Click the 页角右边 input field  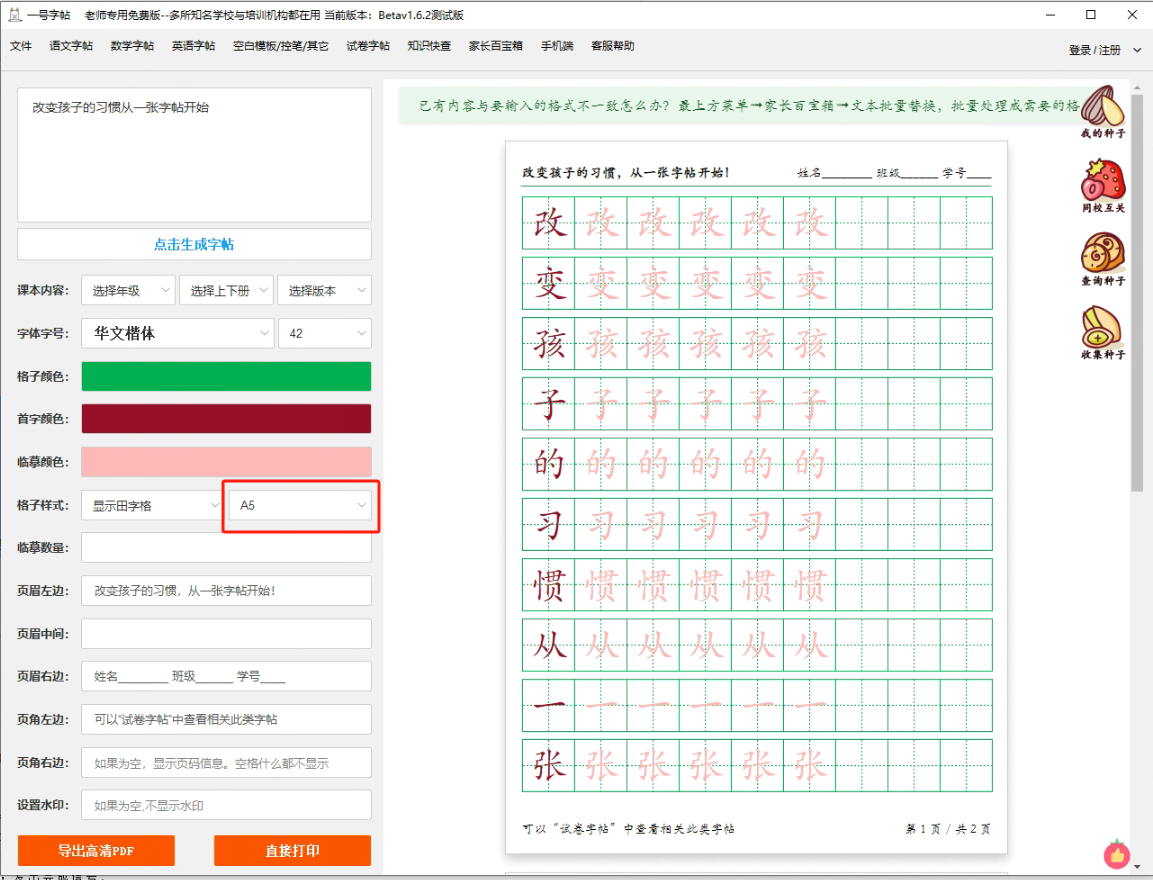pos(226,762)
